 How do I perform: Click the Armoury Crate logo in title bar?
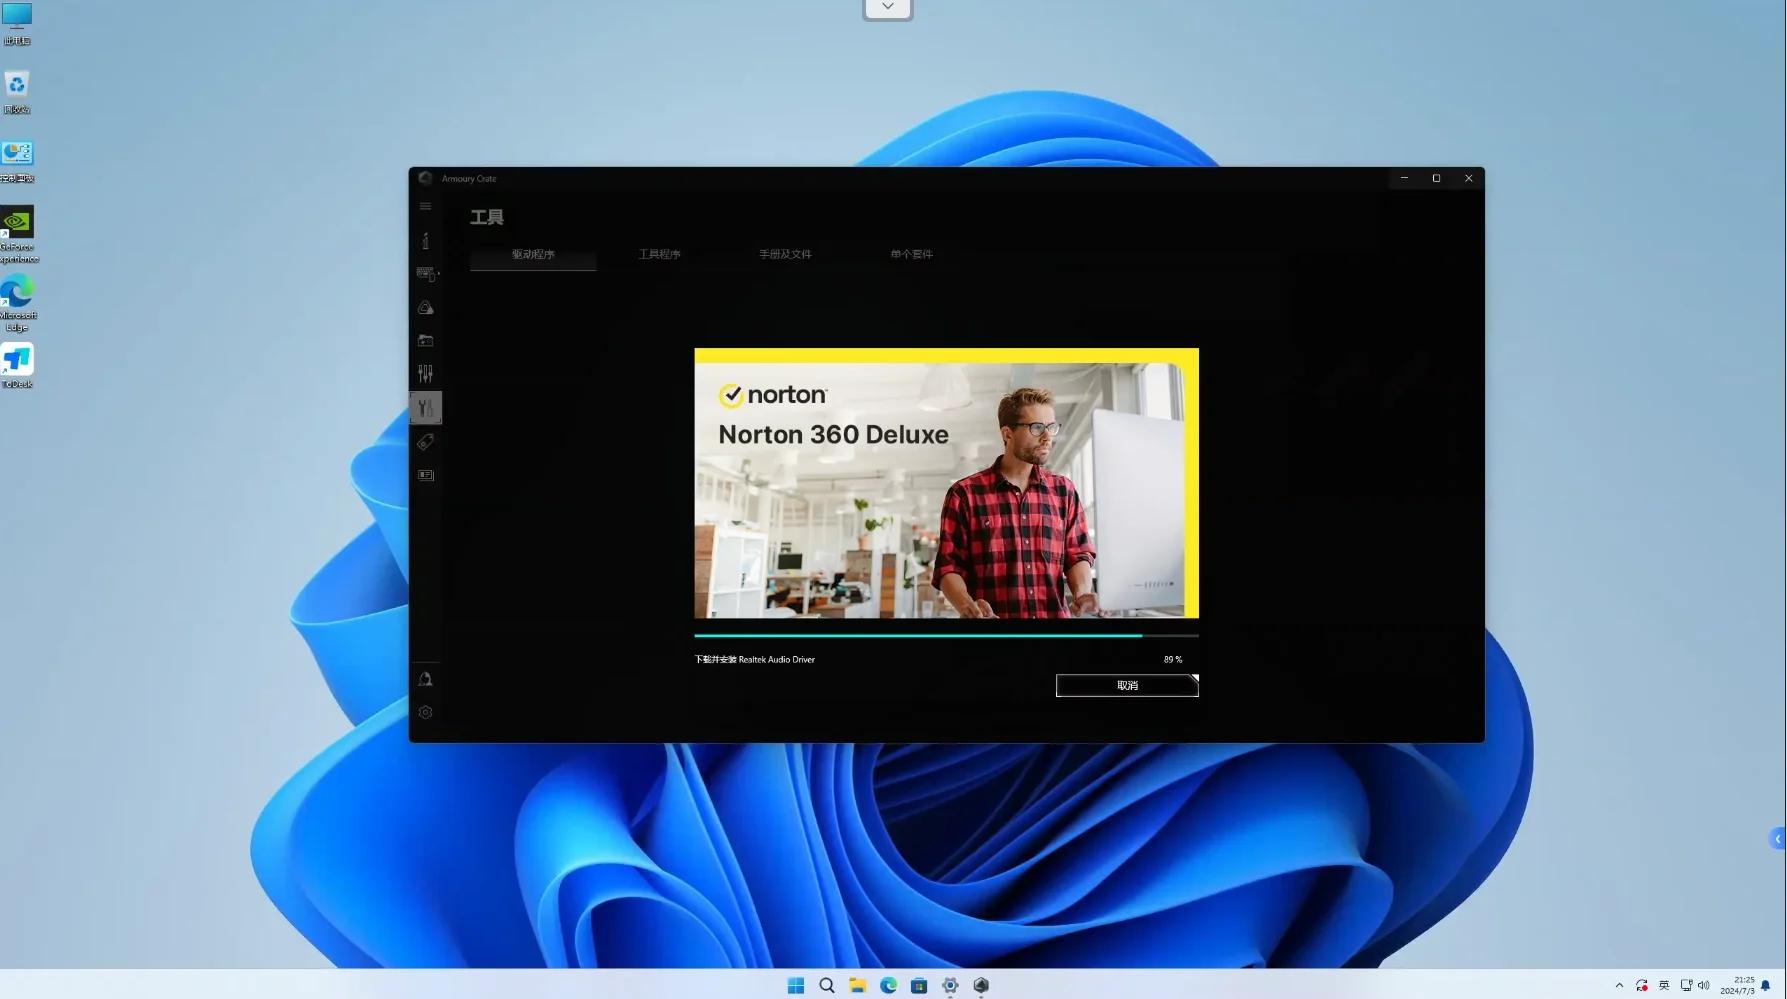pos(425,178)
